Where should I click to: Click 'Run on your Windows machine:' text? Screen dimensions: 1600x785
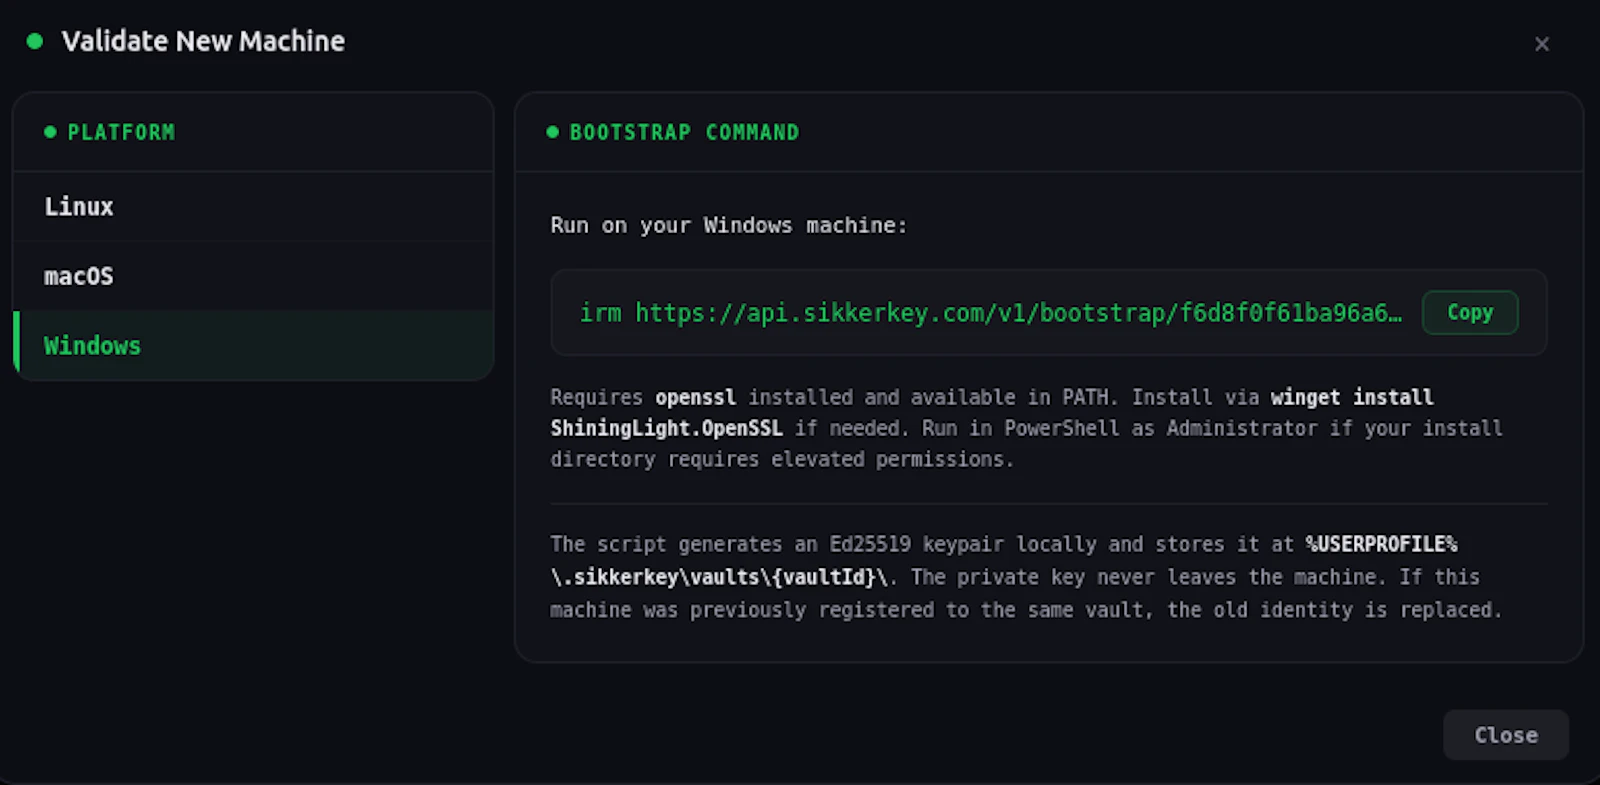point(729,225)
